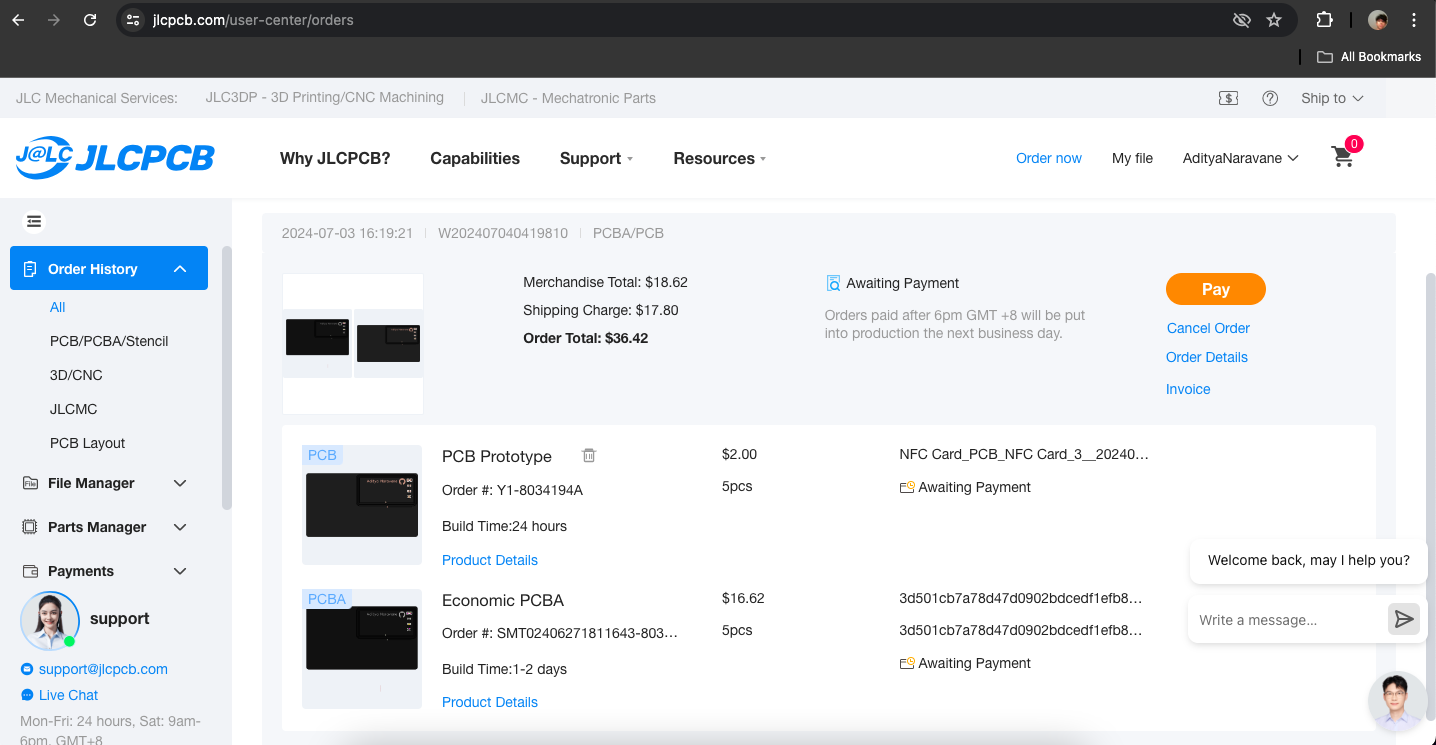Open the Capabilities menu item
This screenshot has width=1436, height=745.
(x=475, y=158)
